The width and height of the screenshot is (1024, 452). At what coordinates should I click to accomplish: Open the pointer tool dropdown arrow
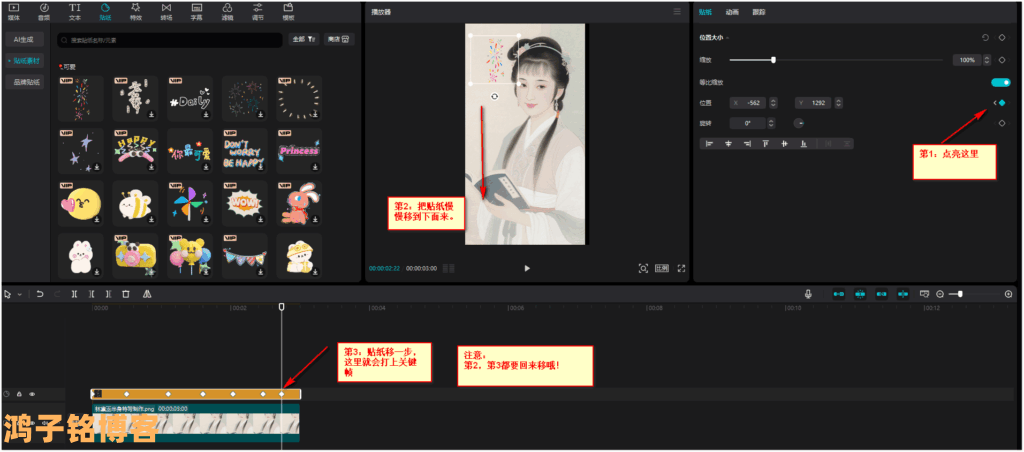18,295
